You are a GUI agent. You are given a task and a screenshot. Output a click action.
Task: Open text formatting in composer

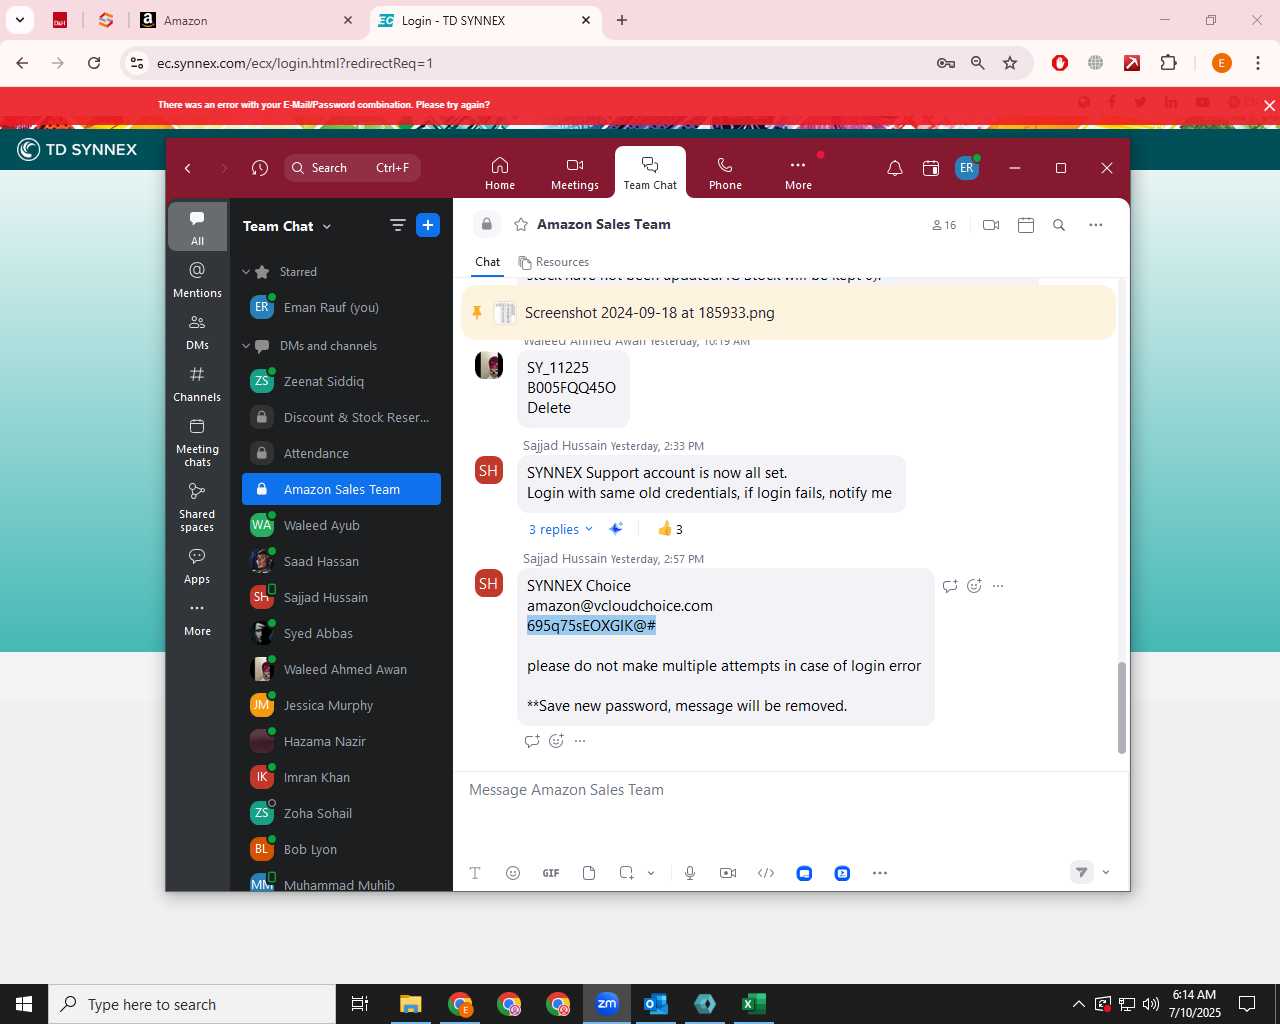[475, 873]
